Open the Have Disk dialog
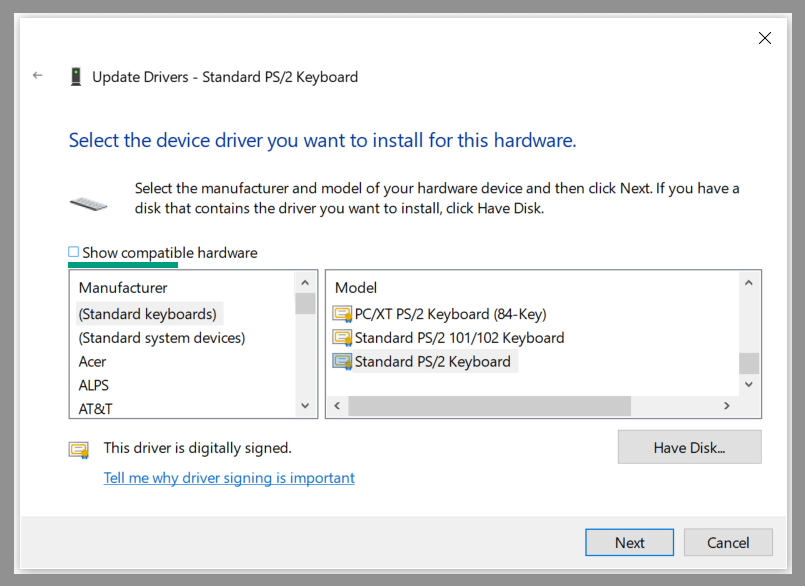The height and width of the screenshot is (586, 805). pos(689,447)
